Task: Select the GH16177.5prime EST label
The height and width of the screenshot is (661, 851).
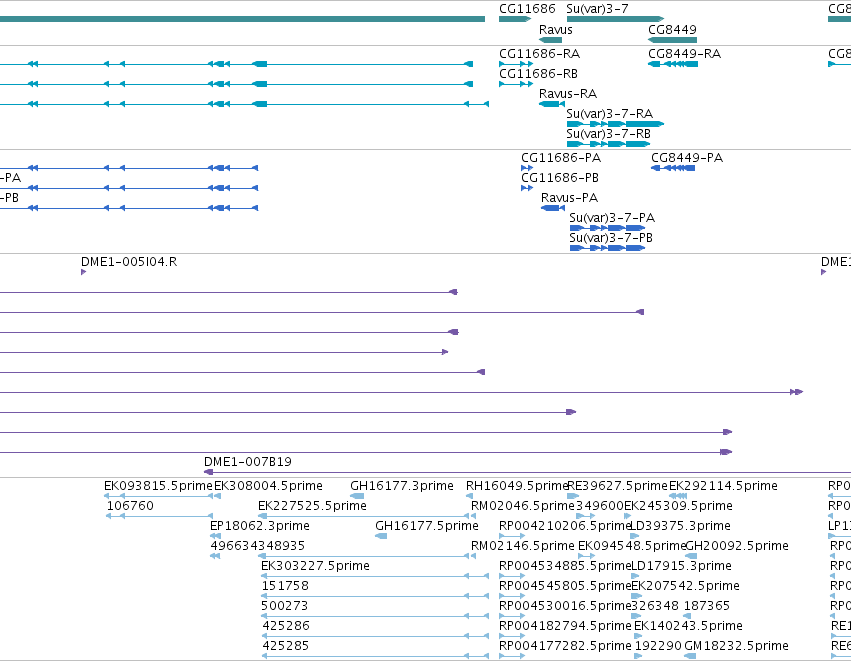Action: point(427,526)
